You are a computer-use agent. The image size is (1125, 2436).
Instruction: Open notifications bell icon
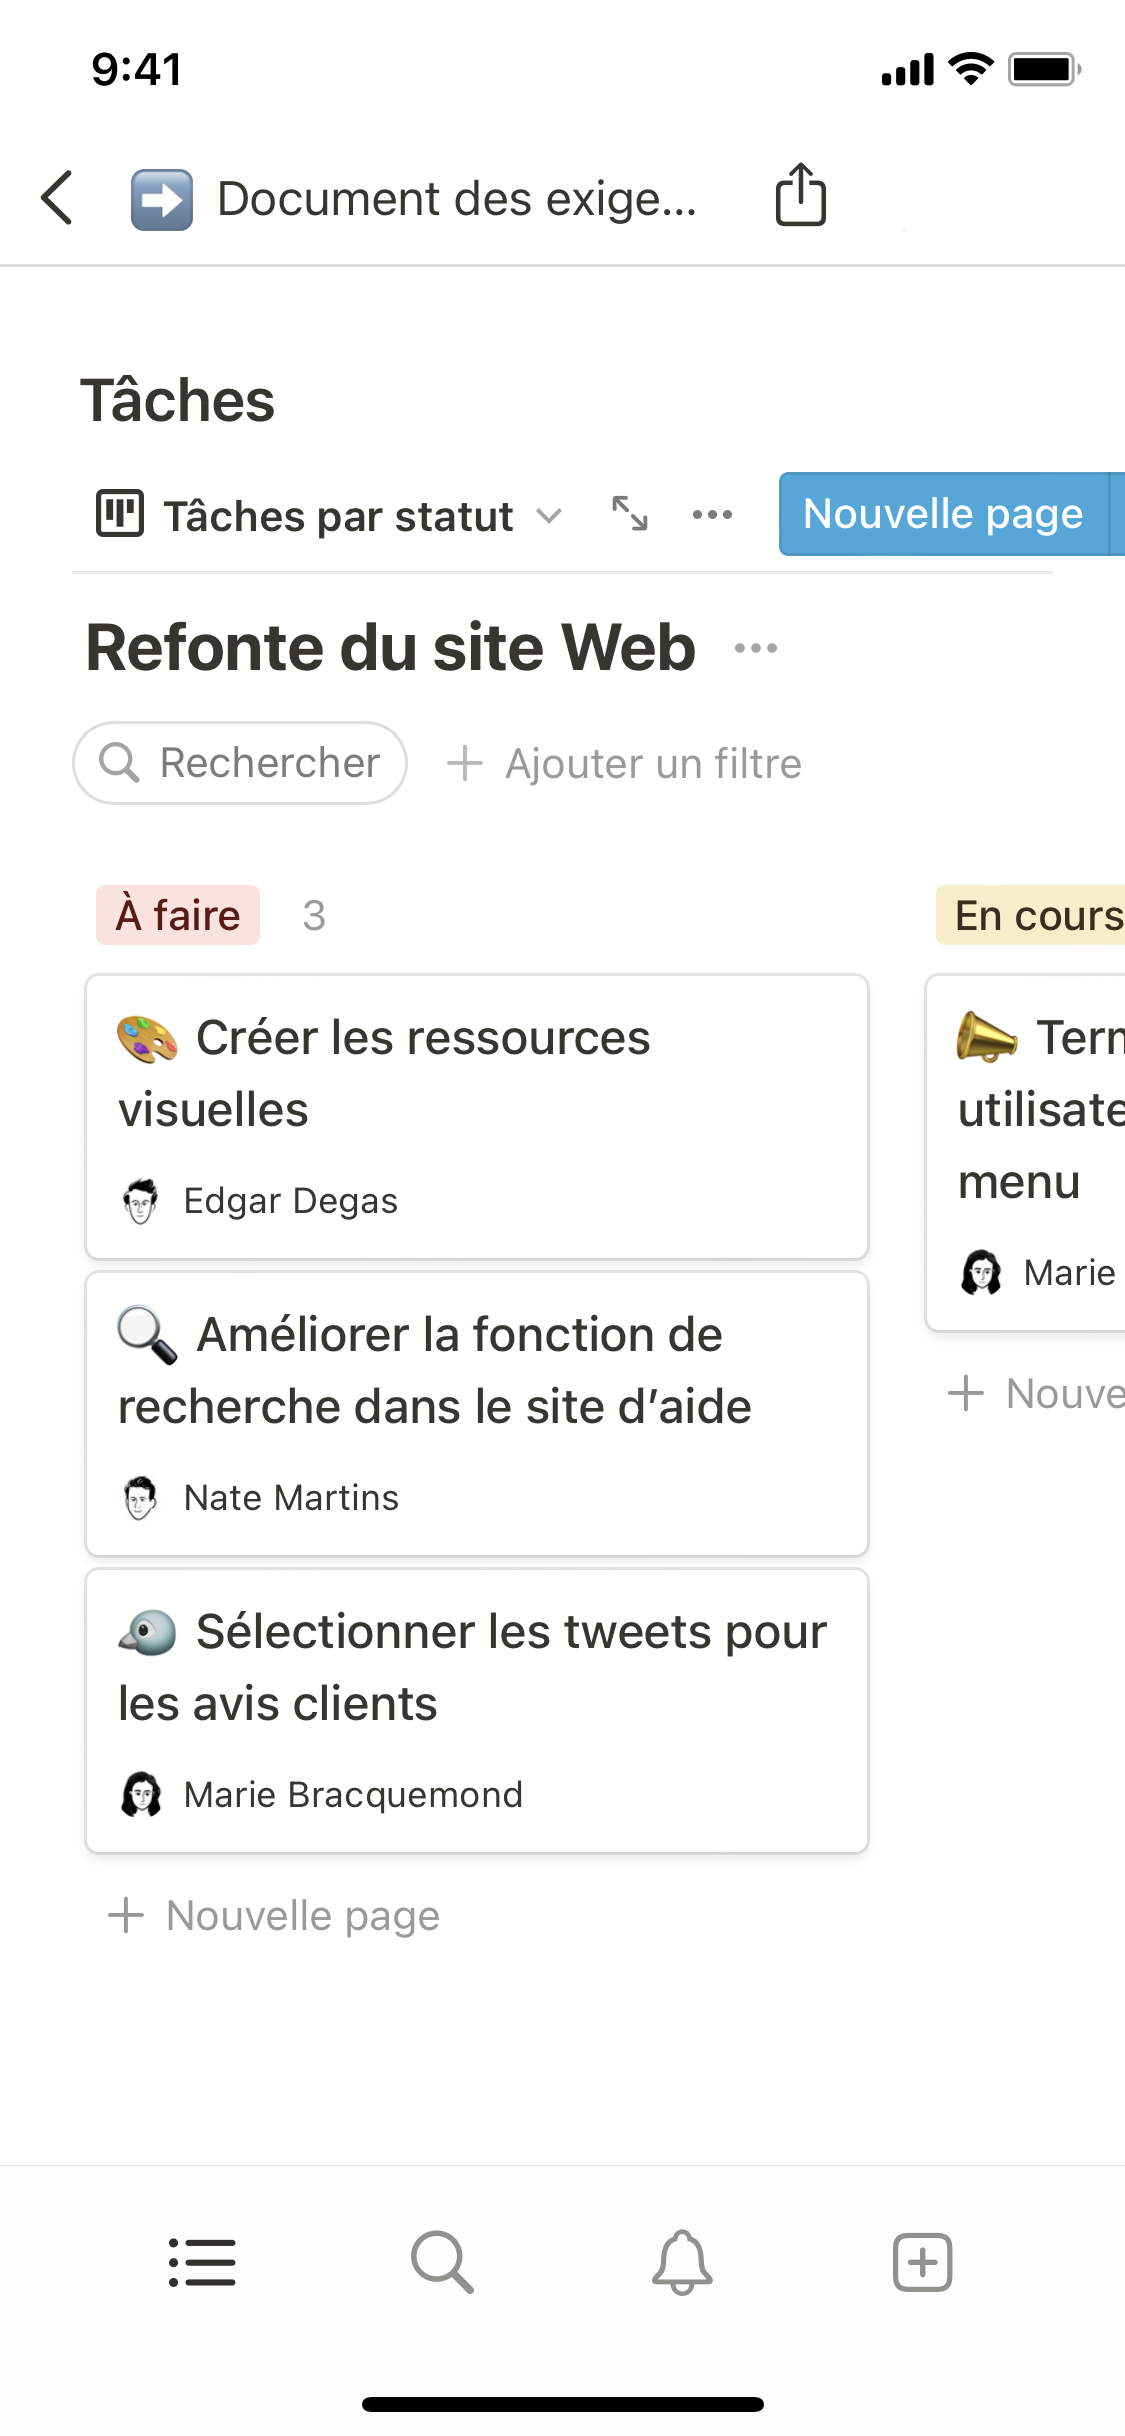click(x=682, y=2262)
